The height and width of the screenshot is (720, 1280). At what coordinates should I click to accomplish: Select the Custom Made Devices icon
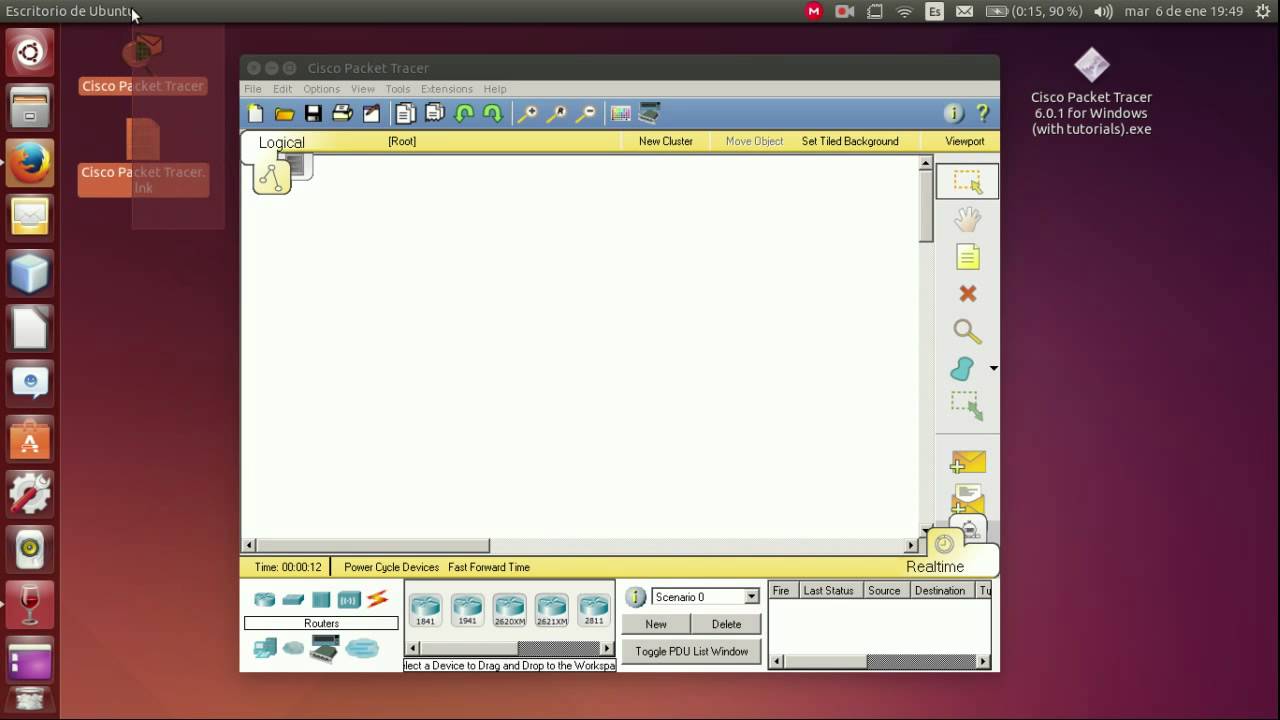tap(324, 648)
